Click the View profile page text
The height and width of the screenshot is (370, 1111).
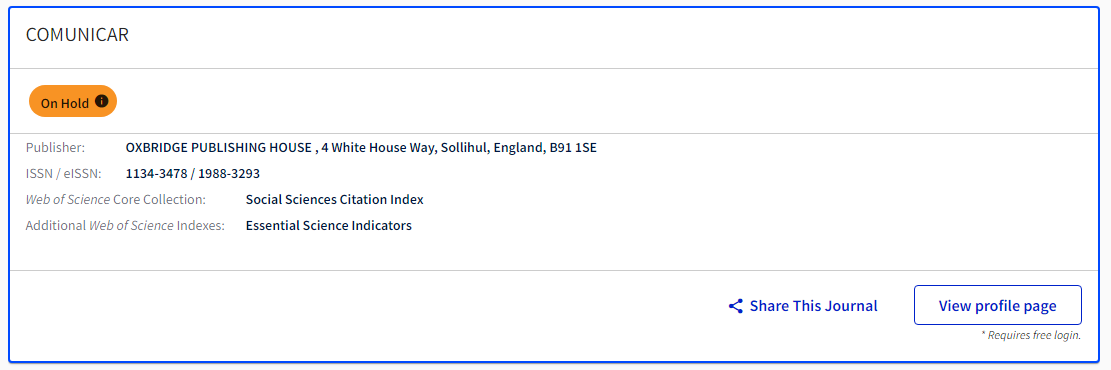click(998, 306)
